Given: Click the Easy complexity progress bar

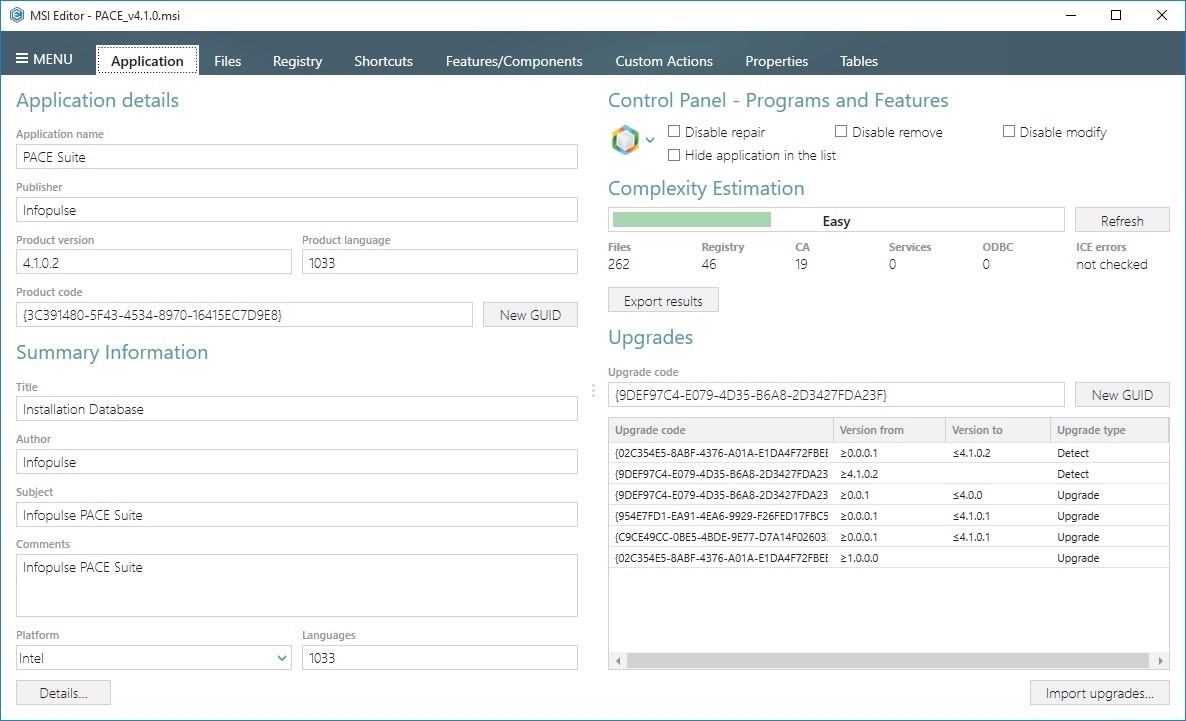Looking at the screenshot, I should coord(836,220).
